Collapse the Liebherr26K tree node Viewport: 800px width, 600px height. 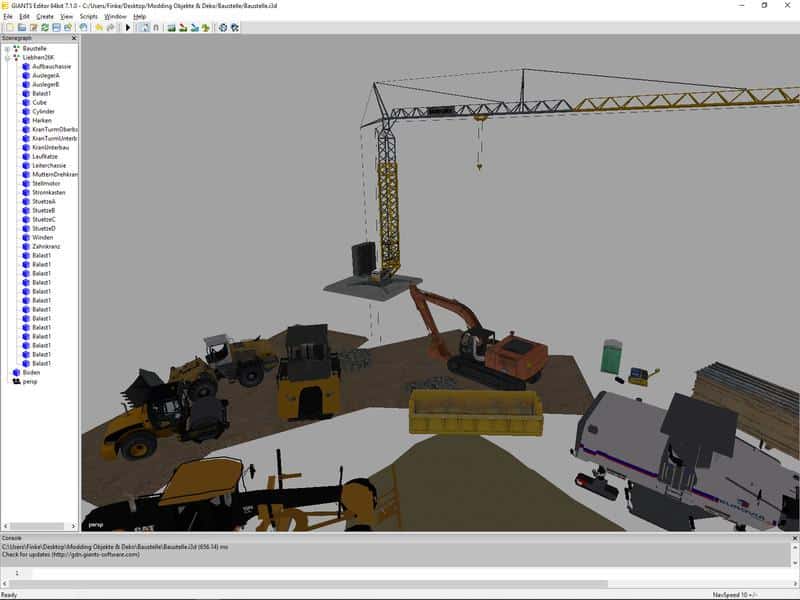coord(6,57)
